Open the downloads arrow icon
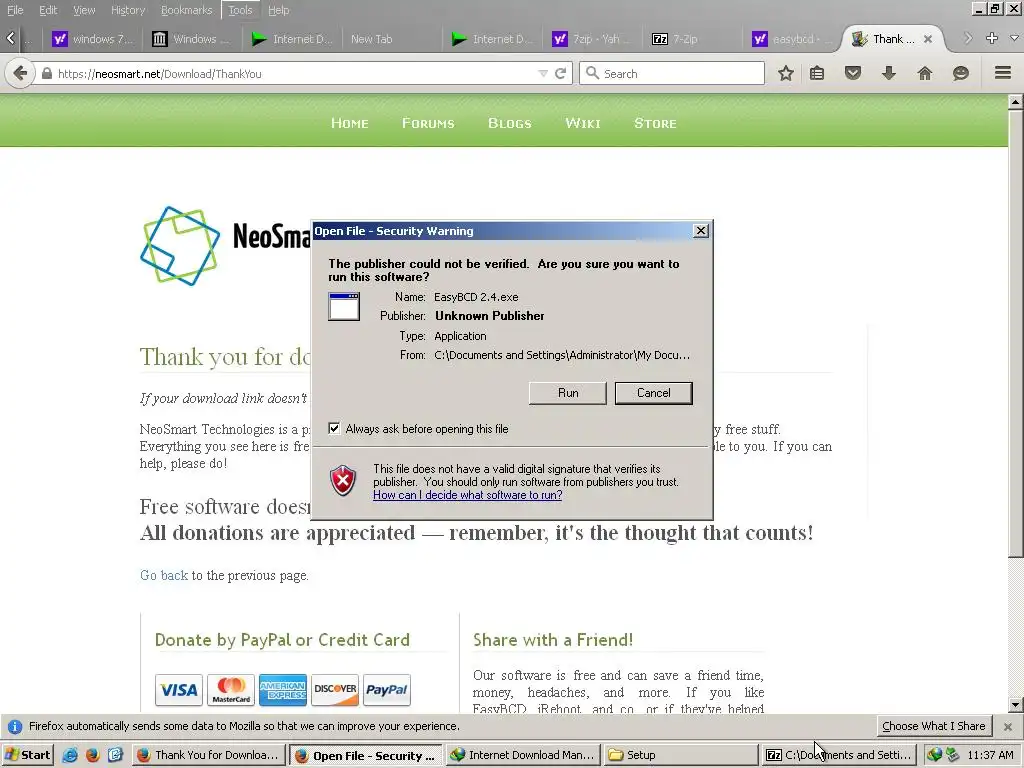The height and width of the screenshot is (768, 1024). [888, 73]
